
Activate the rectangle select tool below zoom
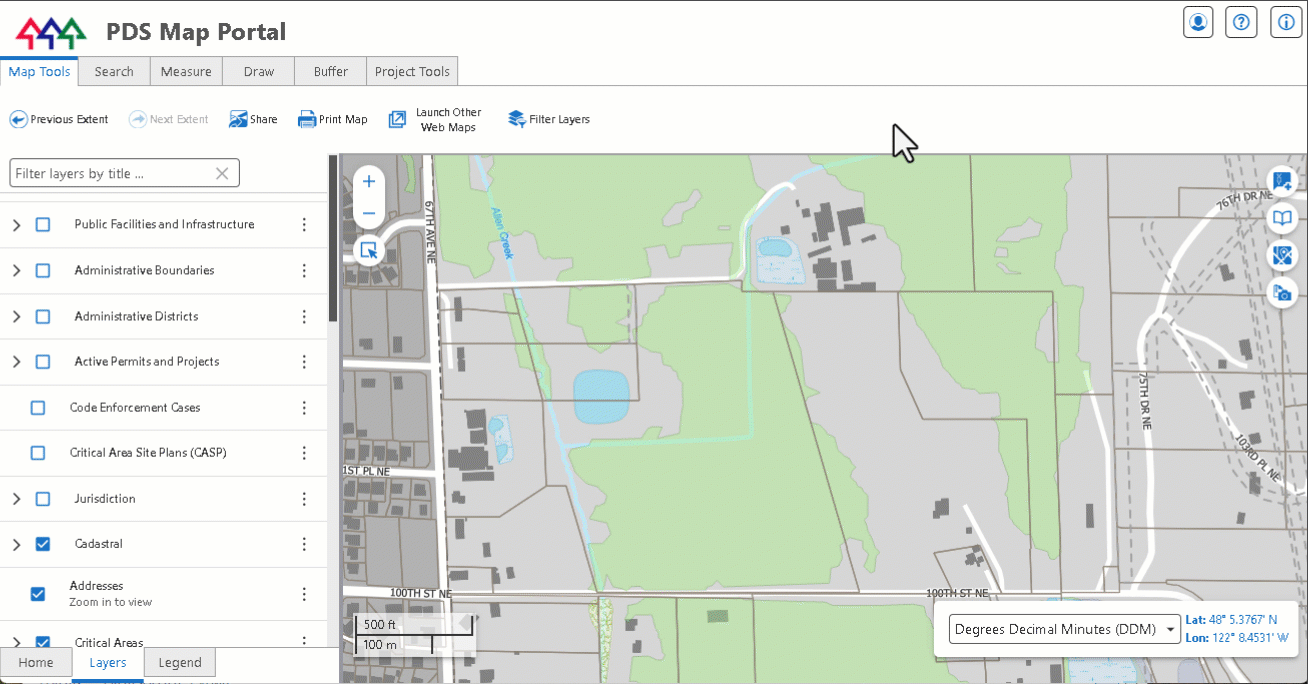click(369, 250)
